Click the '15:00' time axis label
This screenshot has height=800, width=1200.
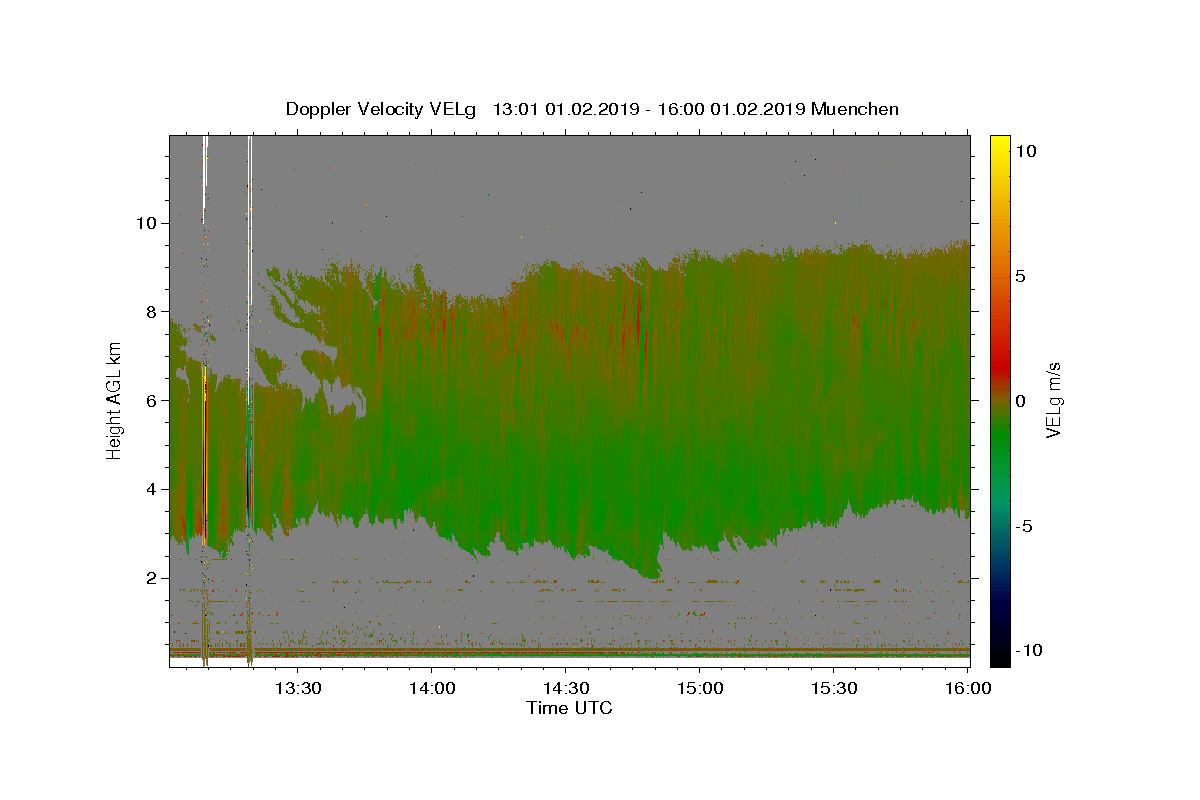[x=699, y=688]
